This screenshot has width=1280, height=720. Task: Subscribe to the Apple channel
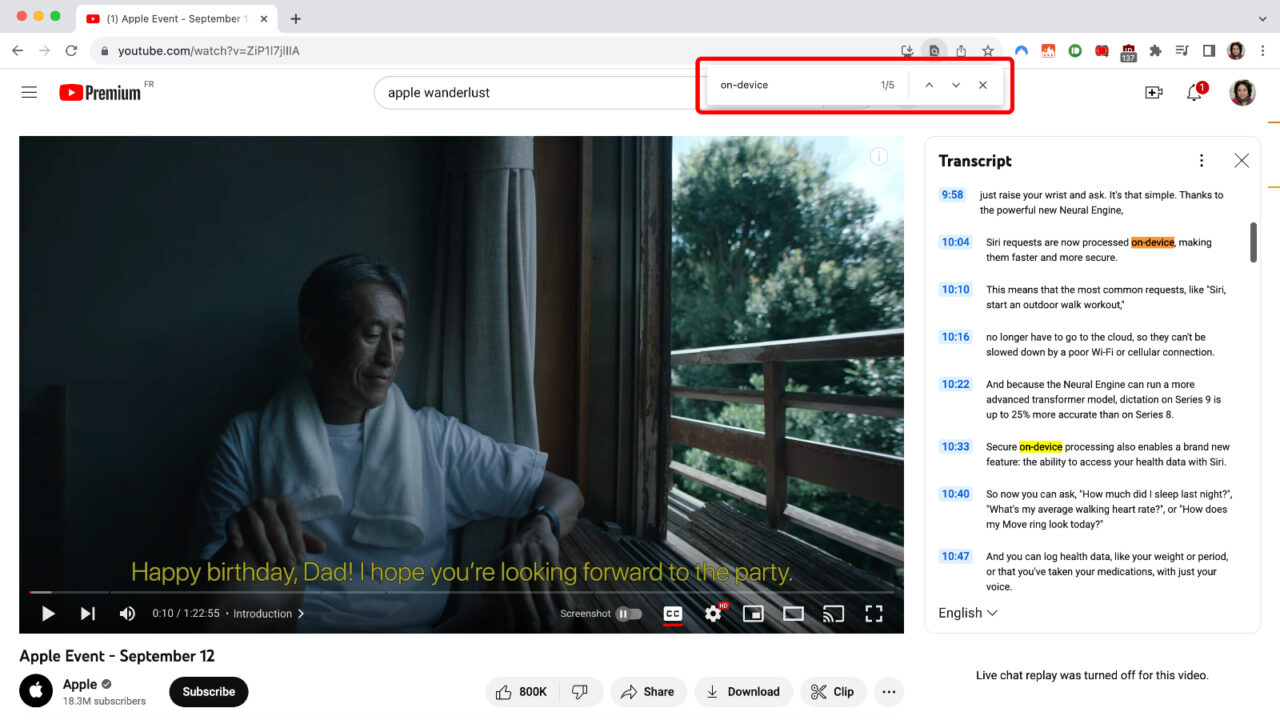tap(208, 692)
